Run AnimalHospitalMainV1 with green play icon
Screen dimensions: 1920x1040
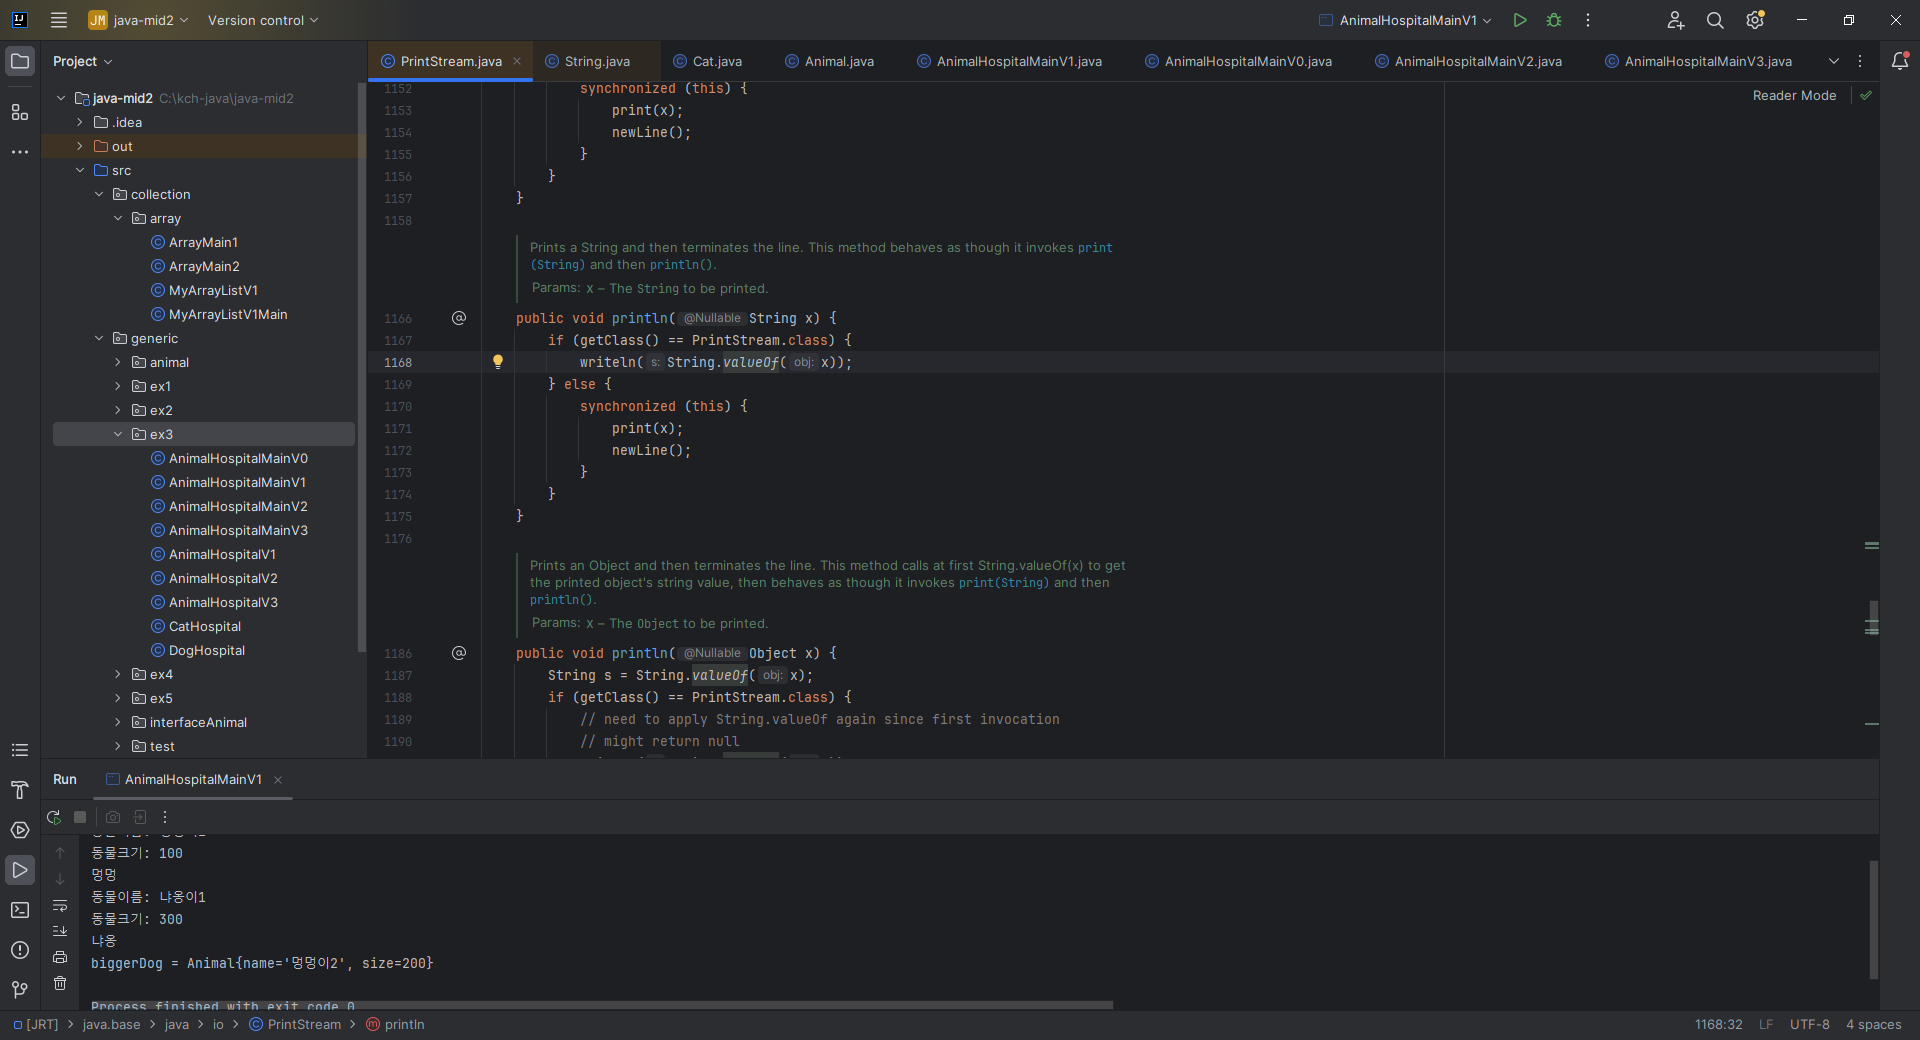point(1520,20)
